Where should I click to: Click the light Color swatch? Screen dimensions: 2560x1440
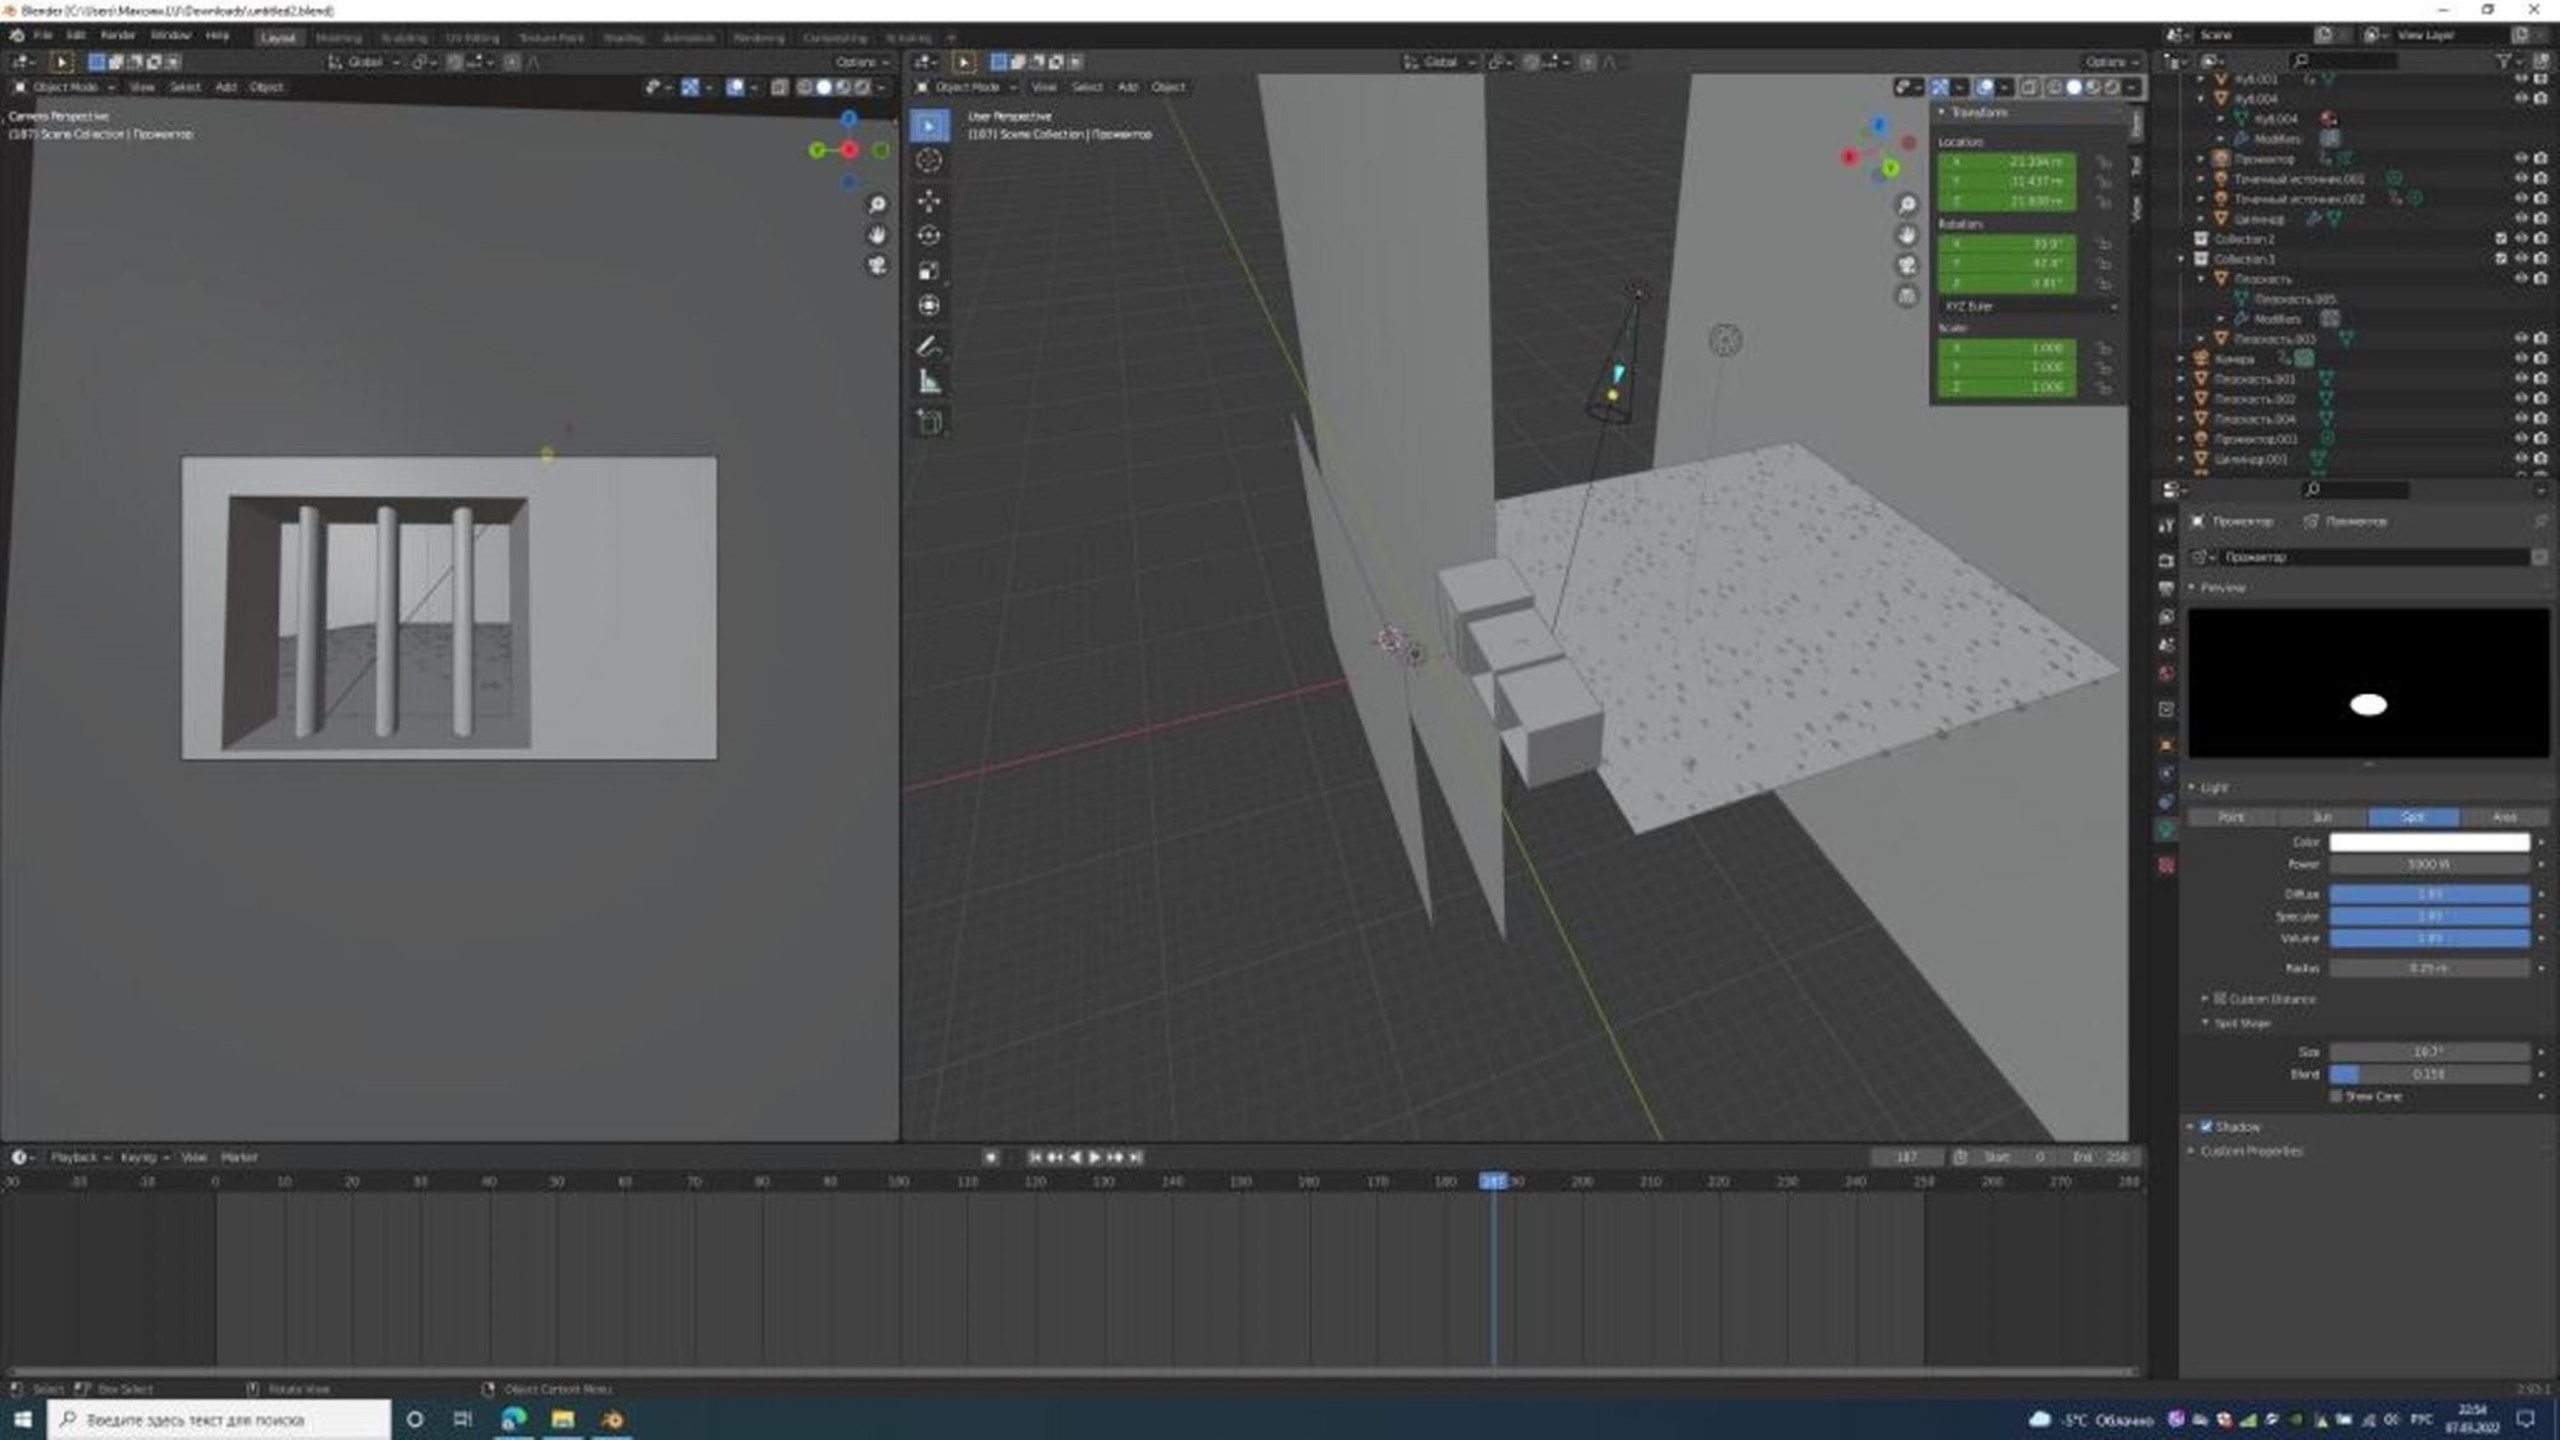coord(2428,842)
